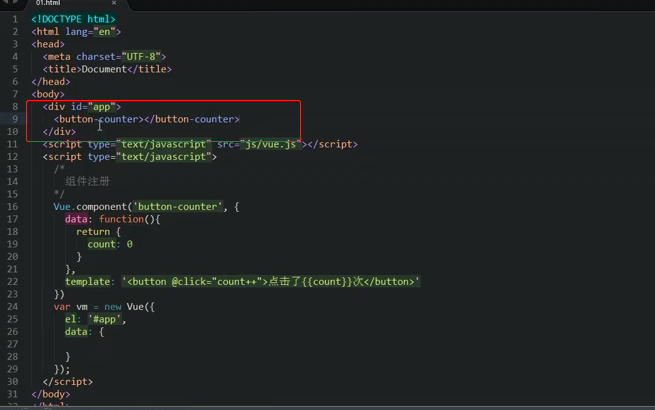Click the closing </body> tag
Screen dimensions: 655x410
[51, 395]
